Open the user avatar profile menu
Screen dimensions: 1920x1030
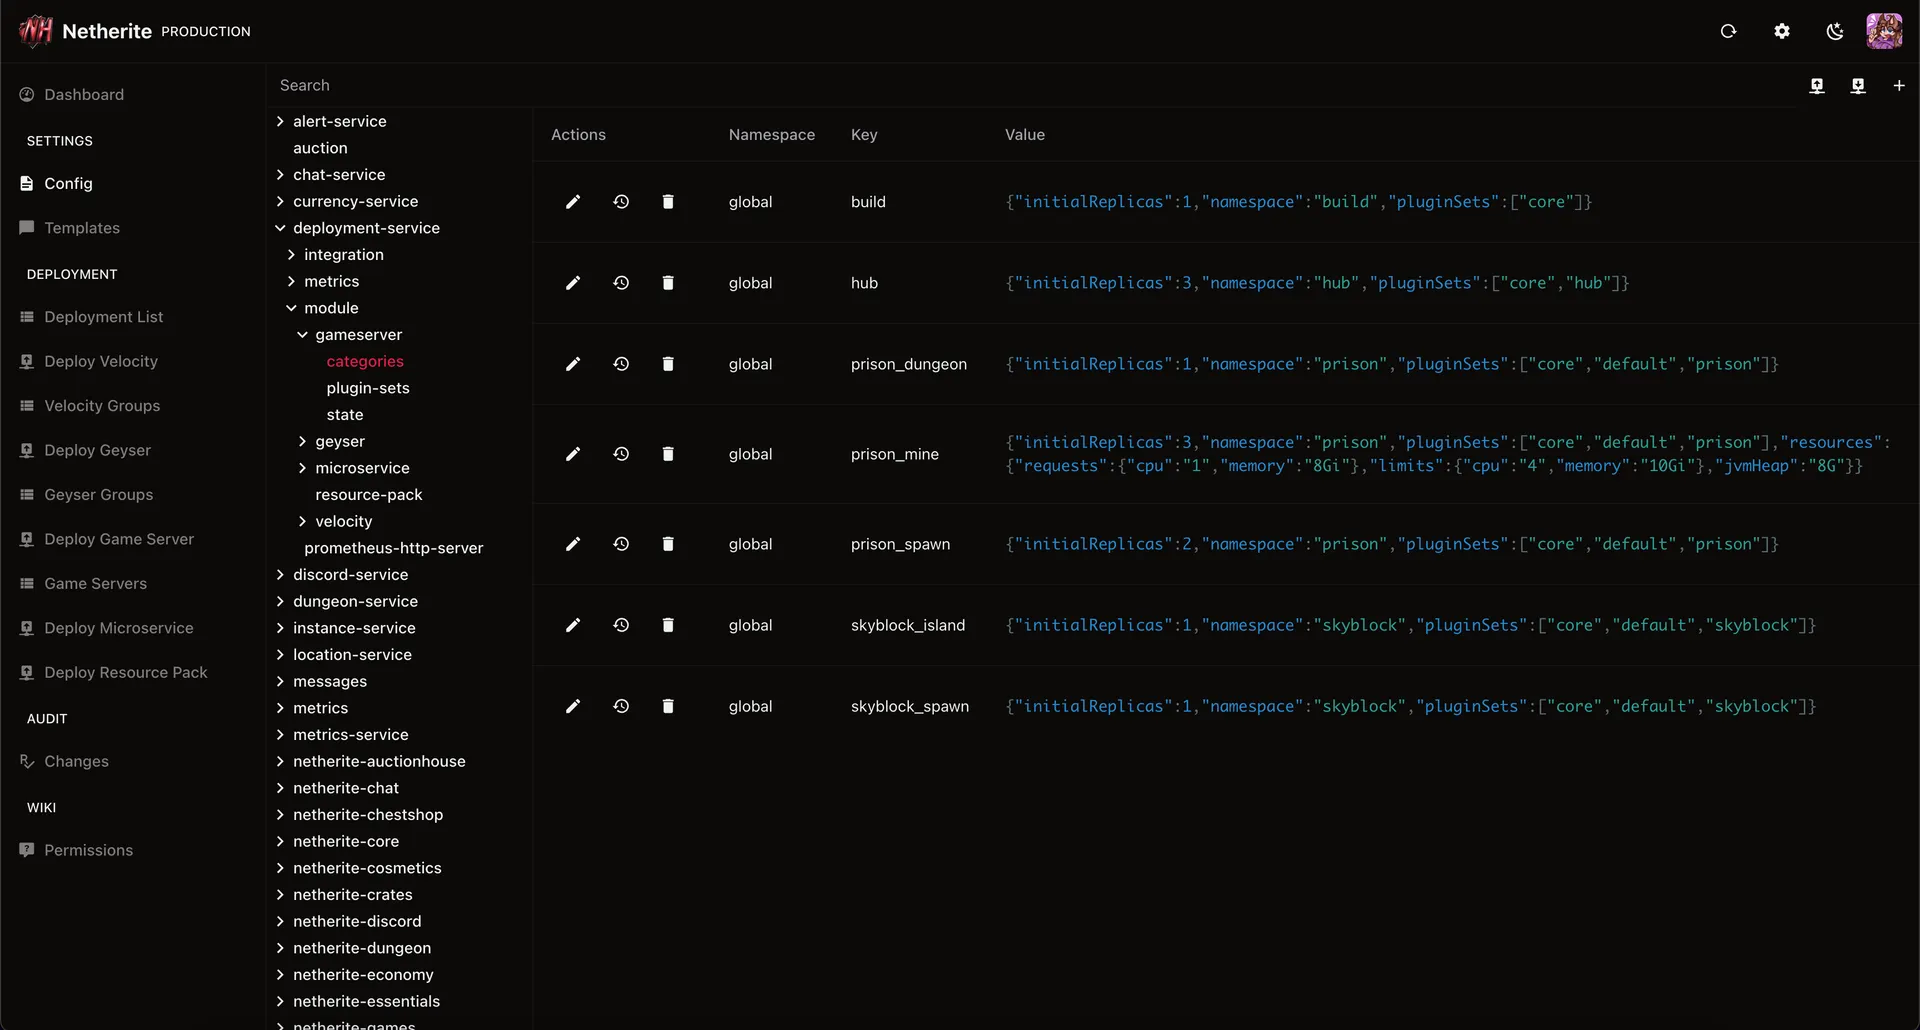[x=1884, y=32]
